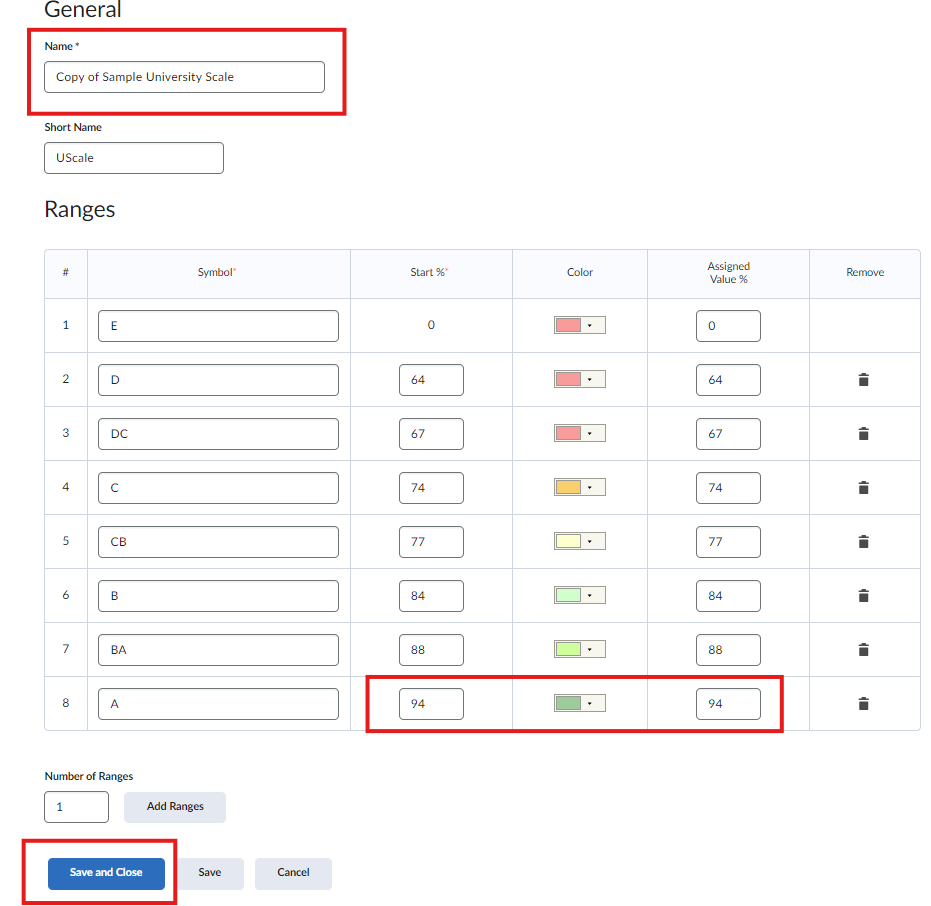The image size is (931, 906).
Task: Delete the C range row
Action: coord(863,487)
